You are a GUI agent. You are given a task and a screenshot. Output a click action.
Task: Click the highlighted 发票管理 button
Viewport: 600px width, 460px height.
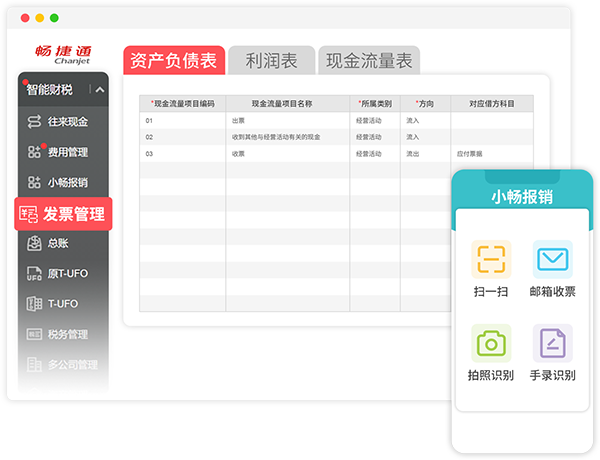click(64, 214)
